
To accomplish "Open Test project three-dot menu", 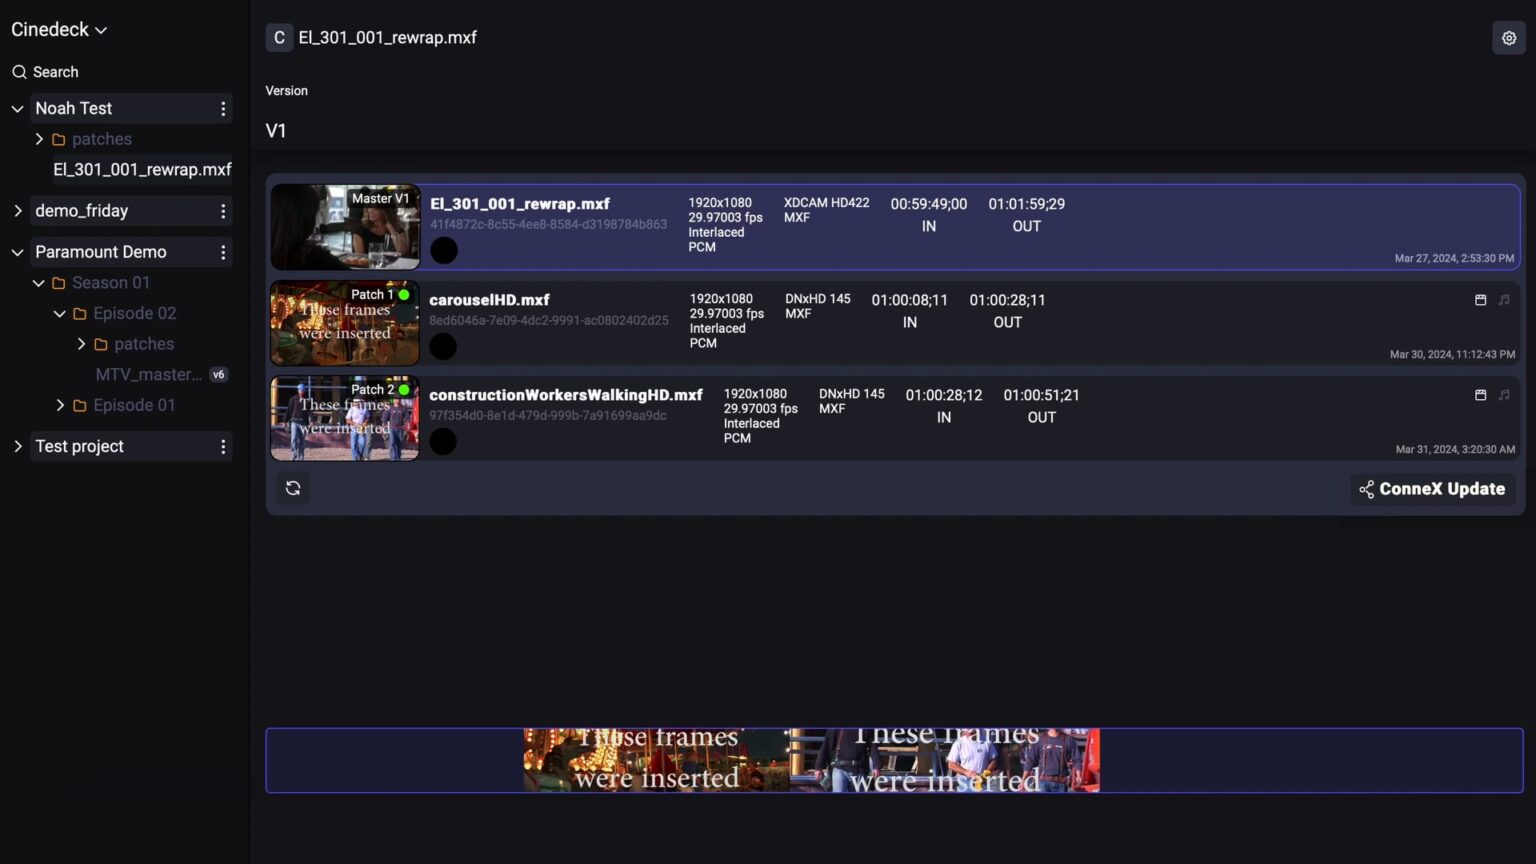I will [223, 447].
